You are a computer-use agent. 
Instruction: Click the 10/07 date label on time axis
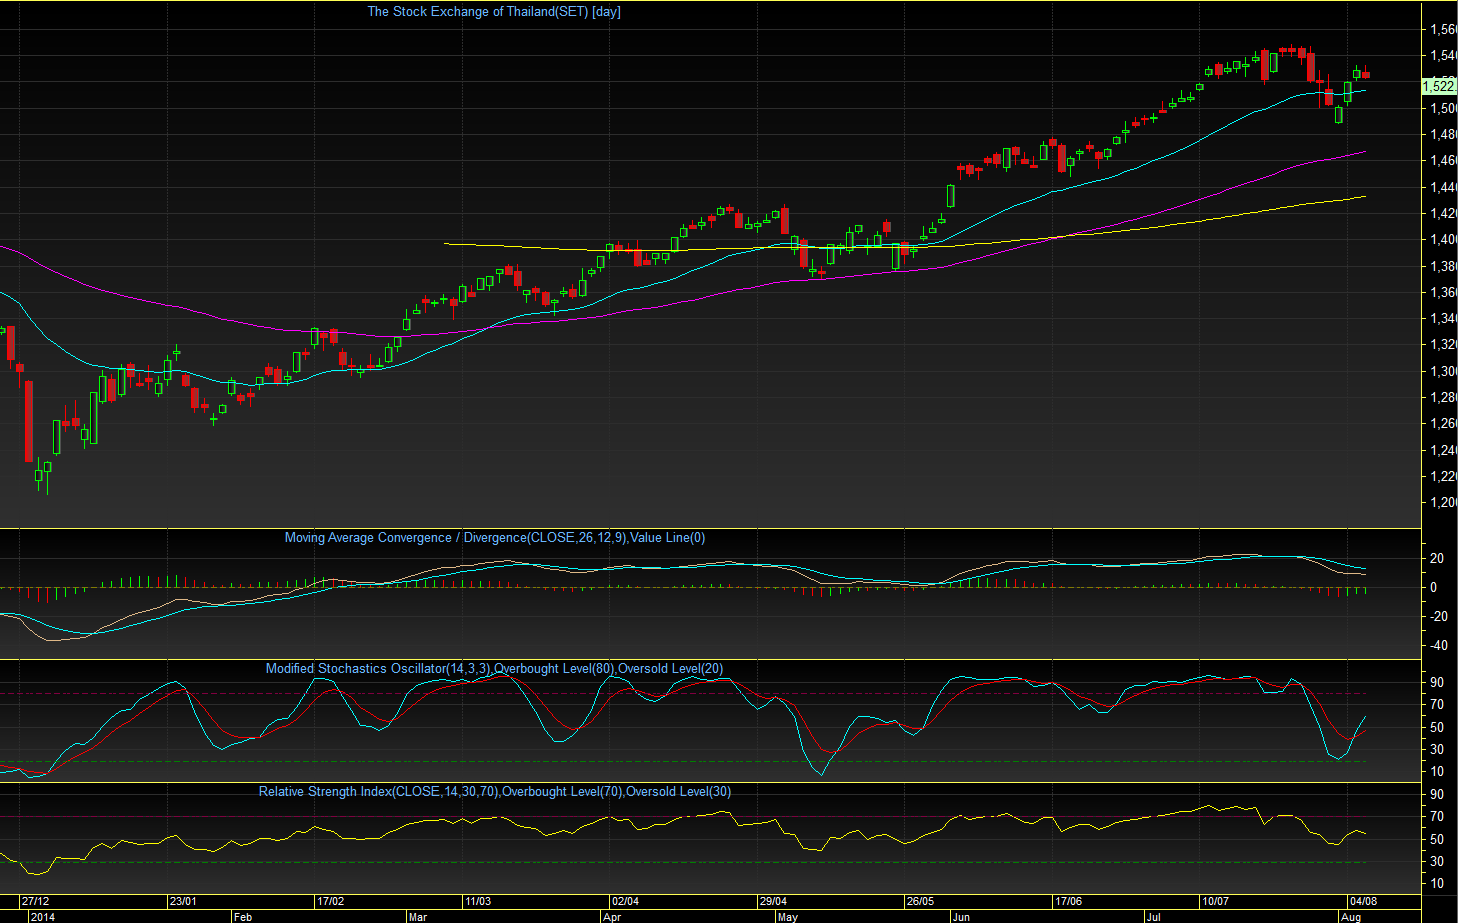coord(1215,901)
